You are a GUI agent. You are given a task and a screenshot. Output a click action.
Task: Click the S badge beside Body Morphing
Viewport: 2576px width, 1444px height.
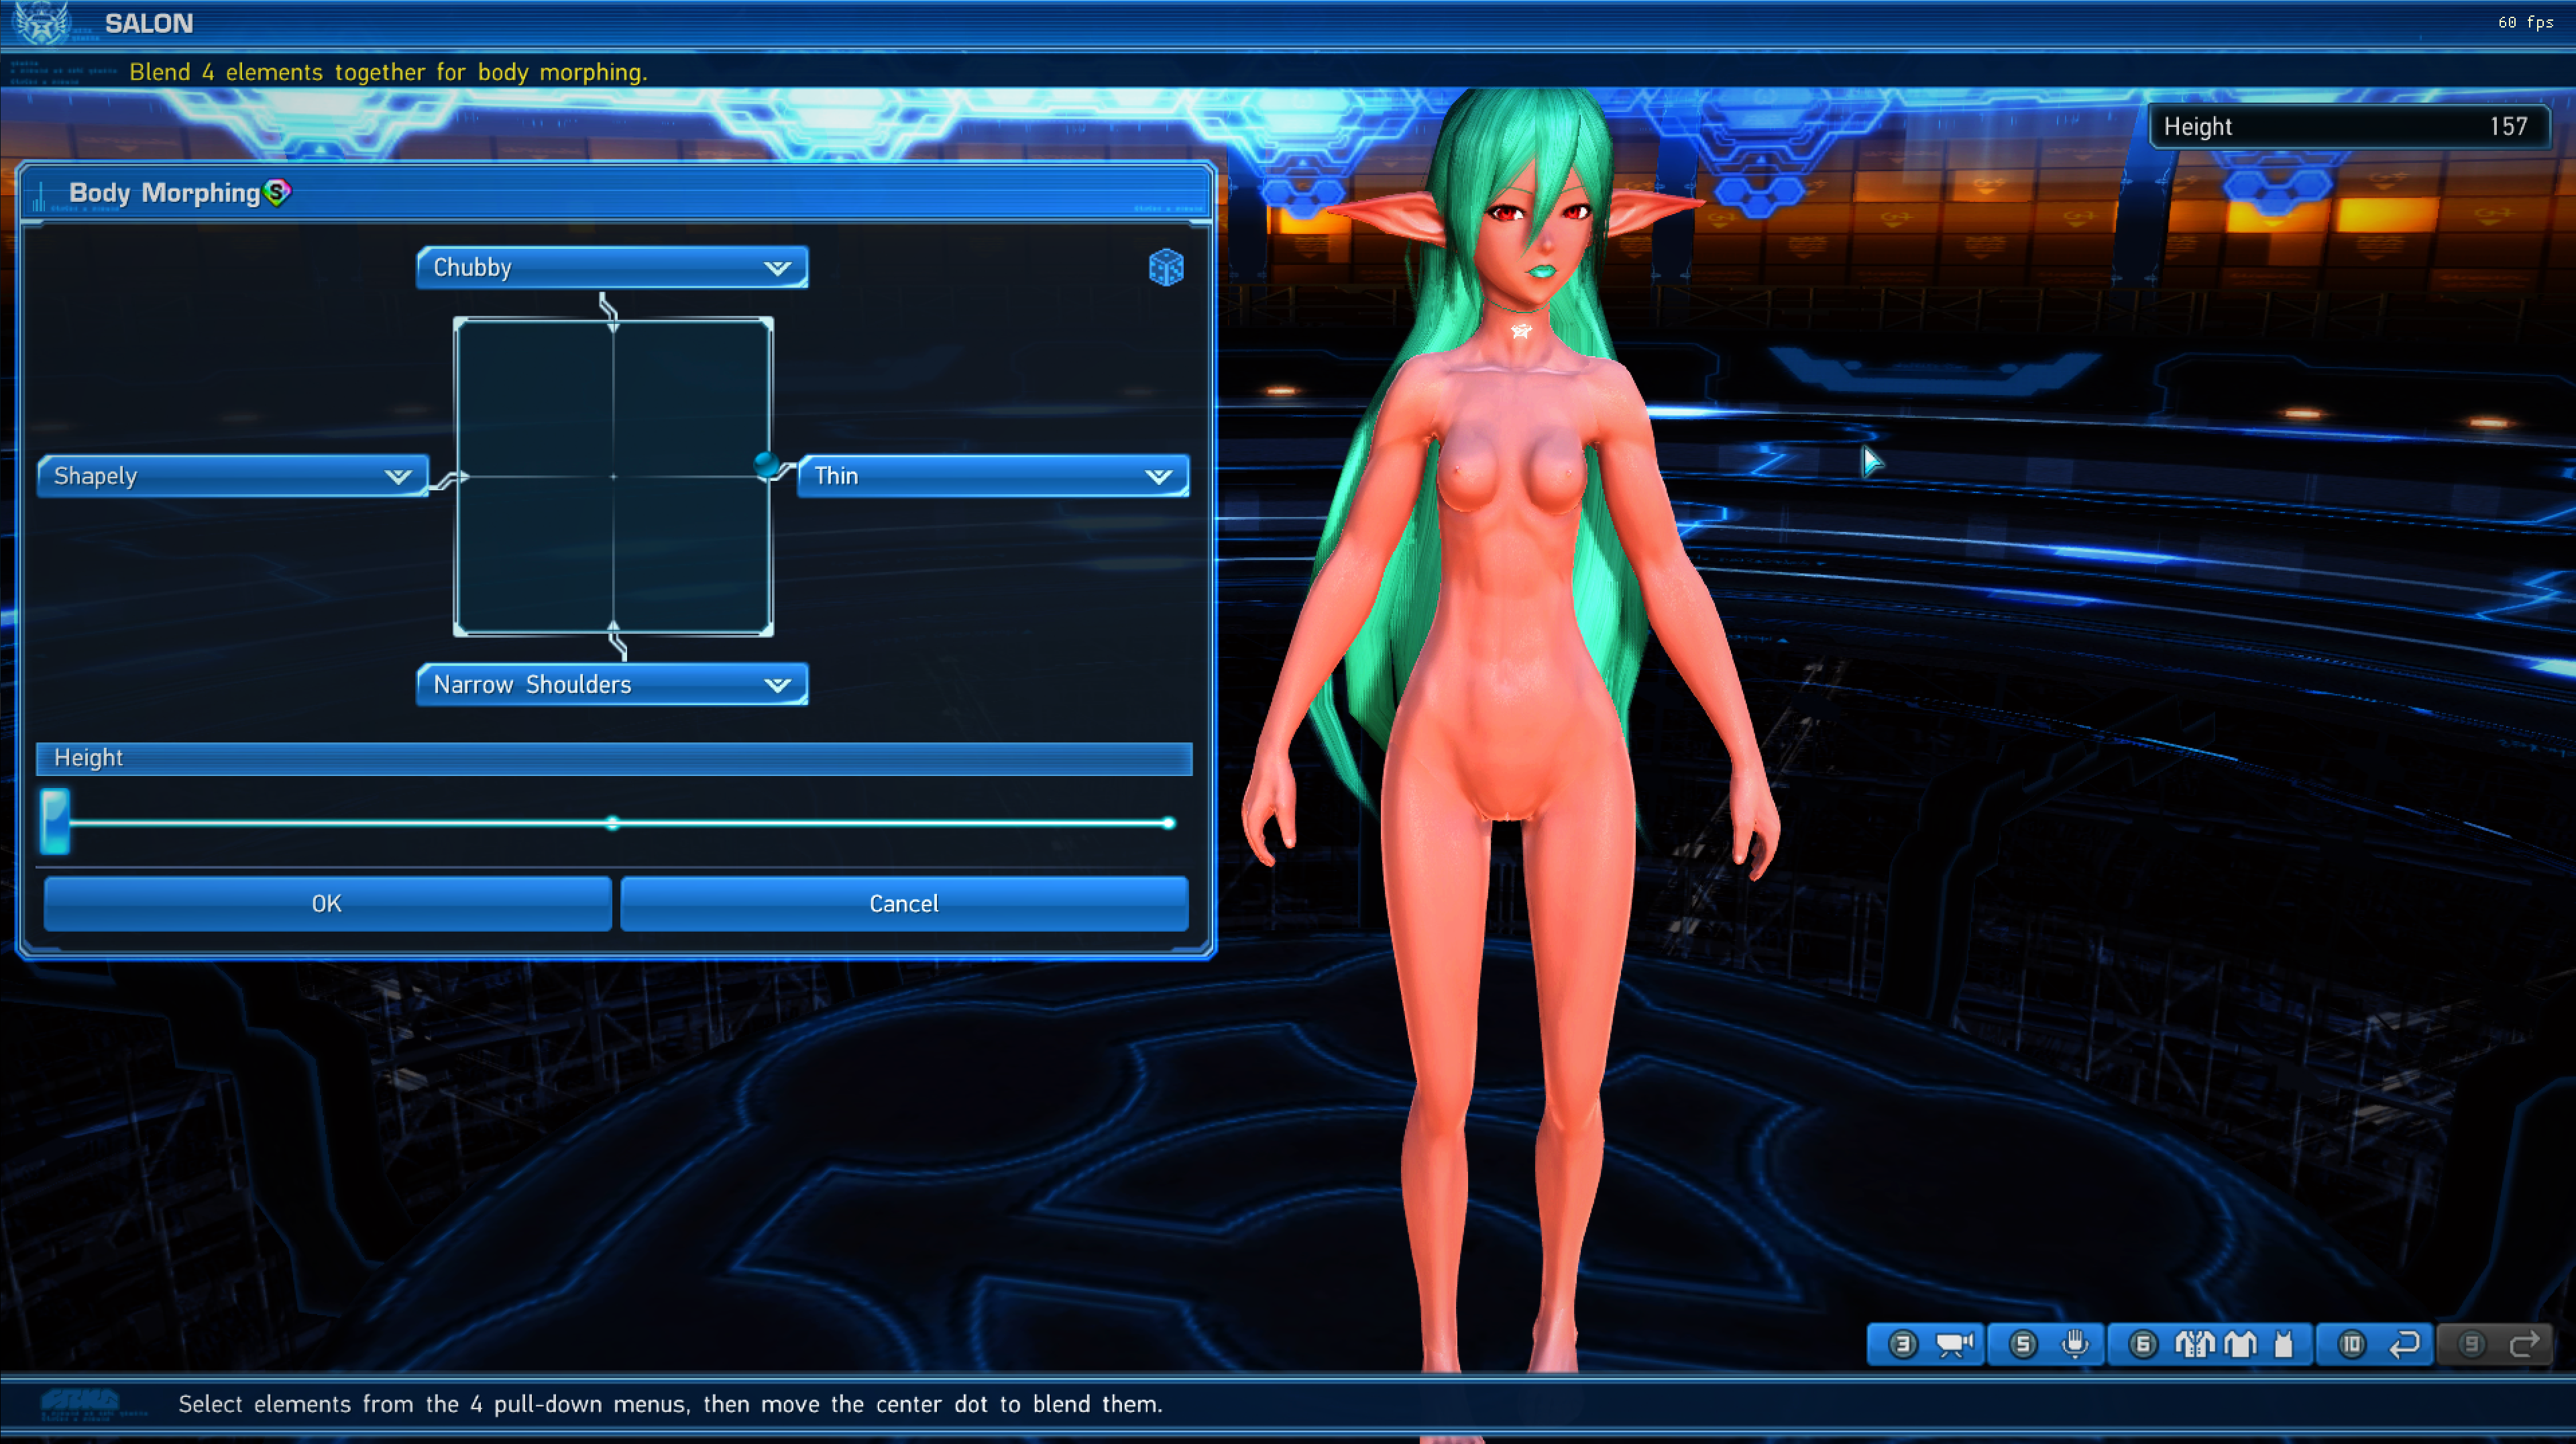[277, 192]
